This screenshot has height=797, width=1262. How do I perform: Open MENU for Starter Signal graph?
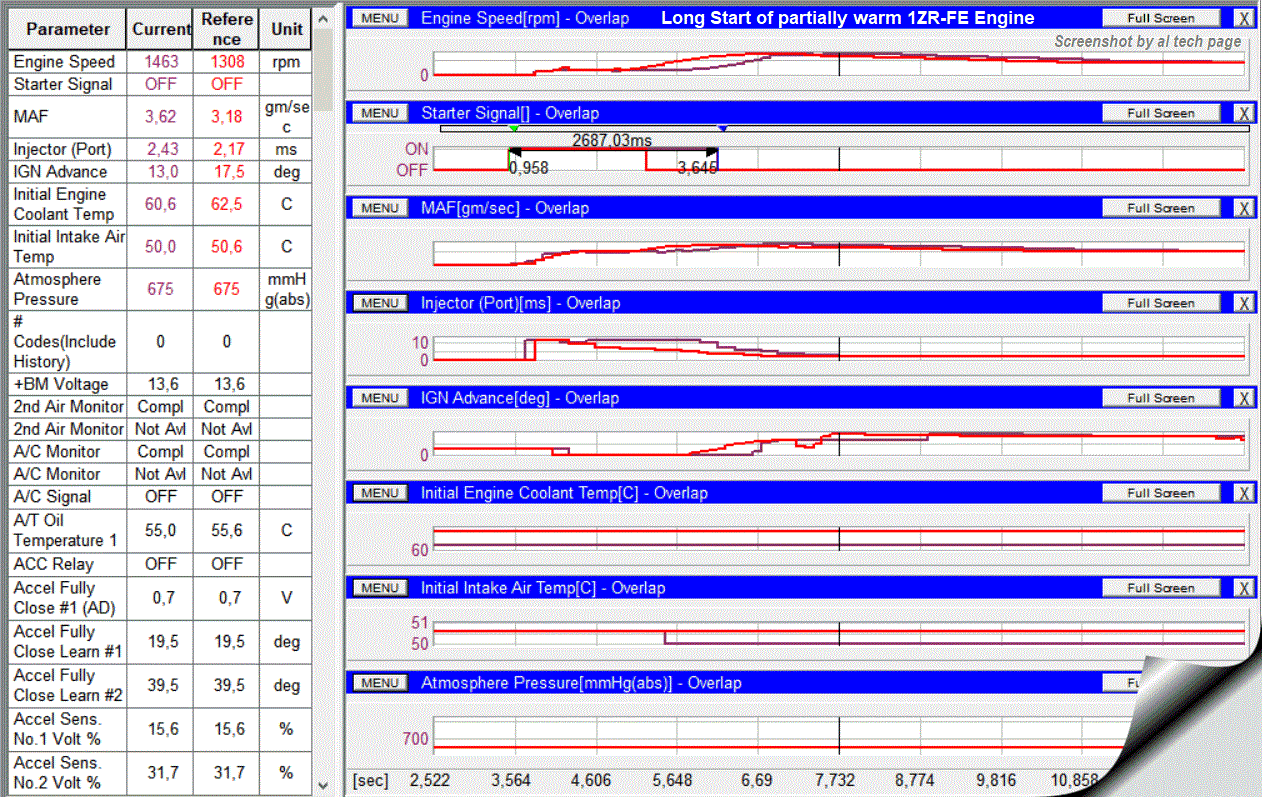pos(380,113)
